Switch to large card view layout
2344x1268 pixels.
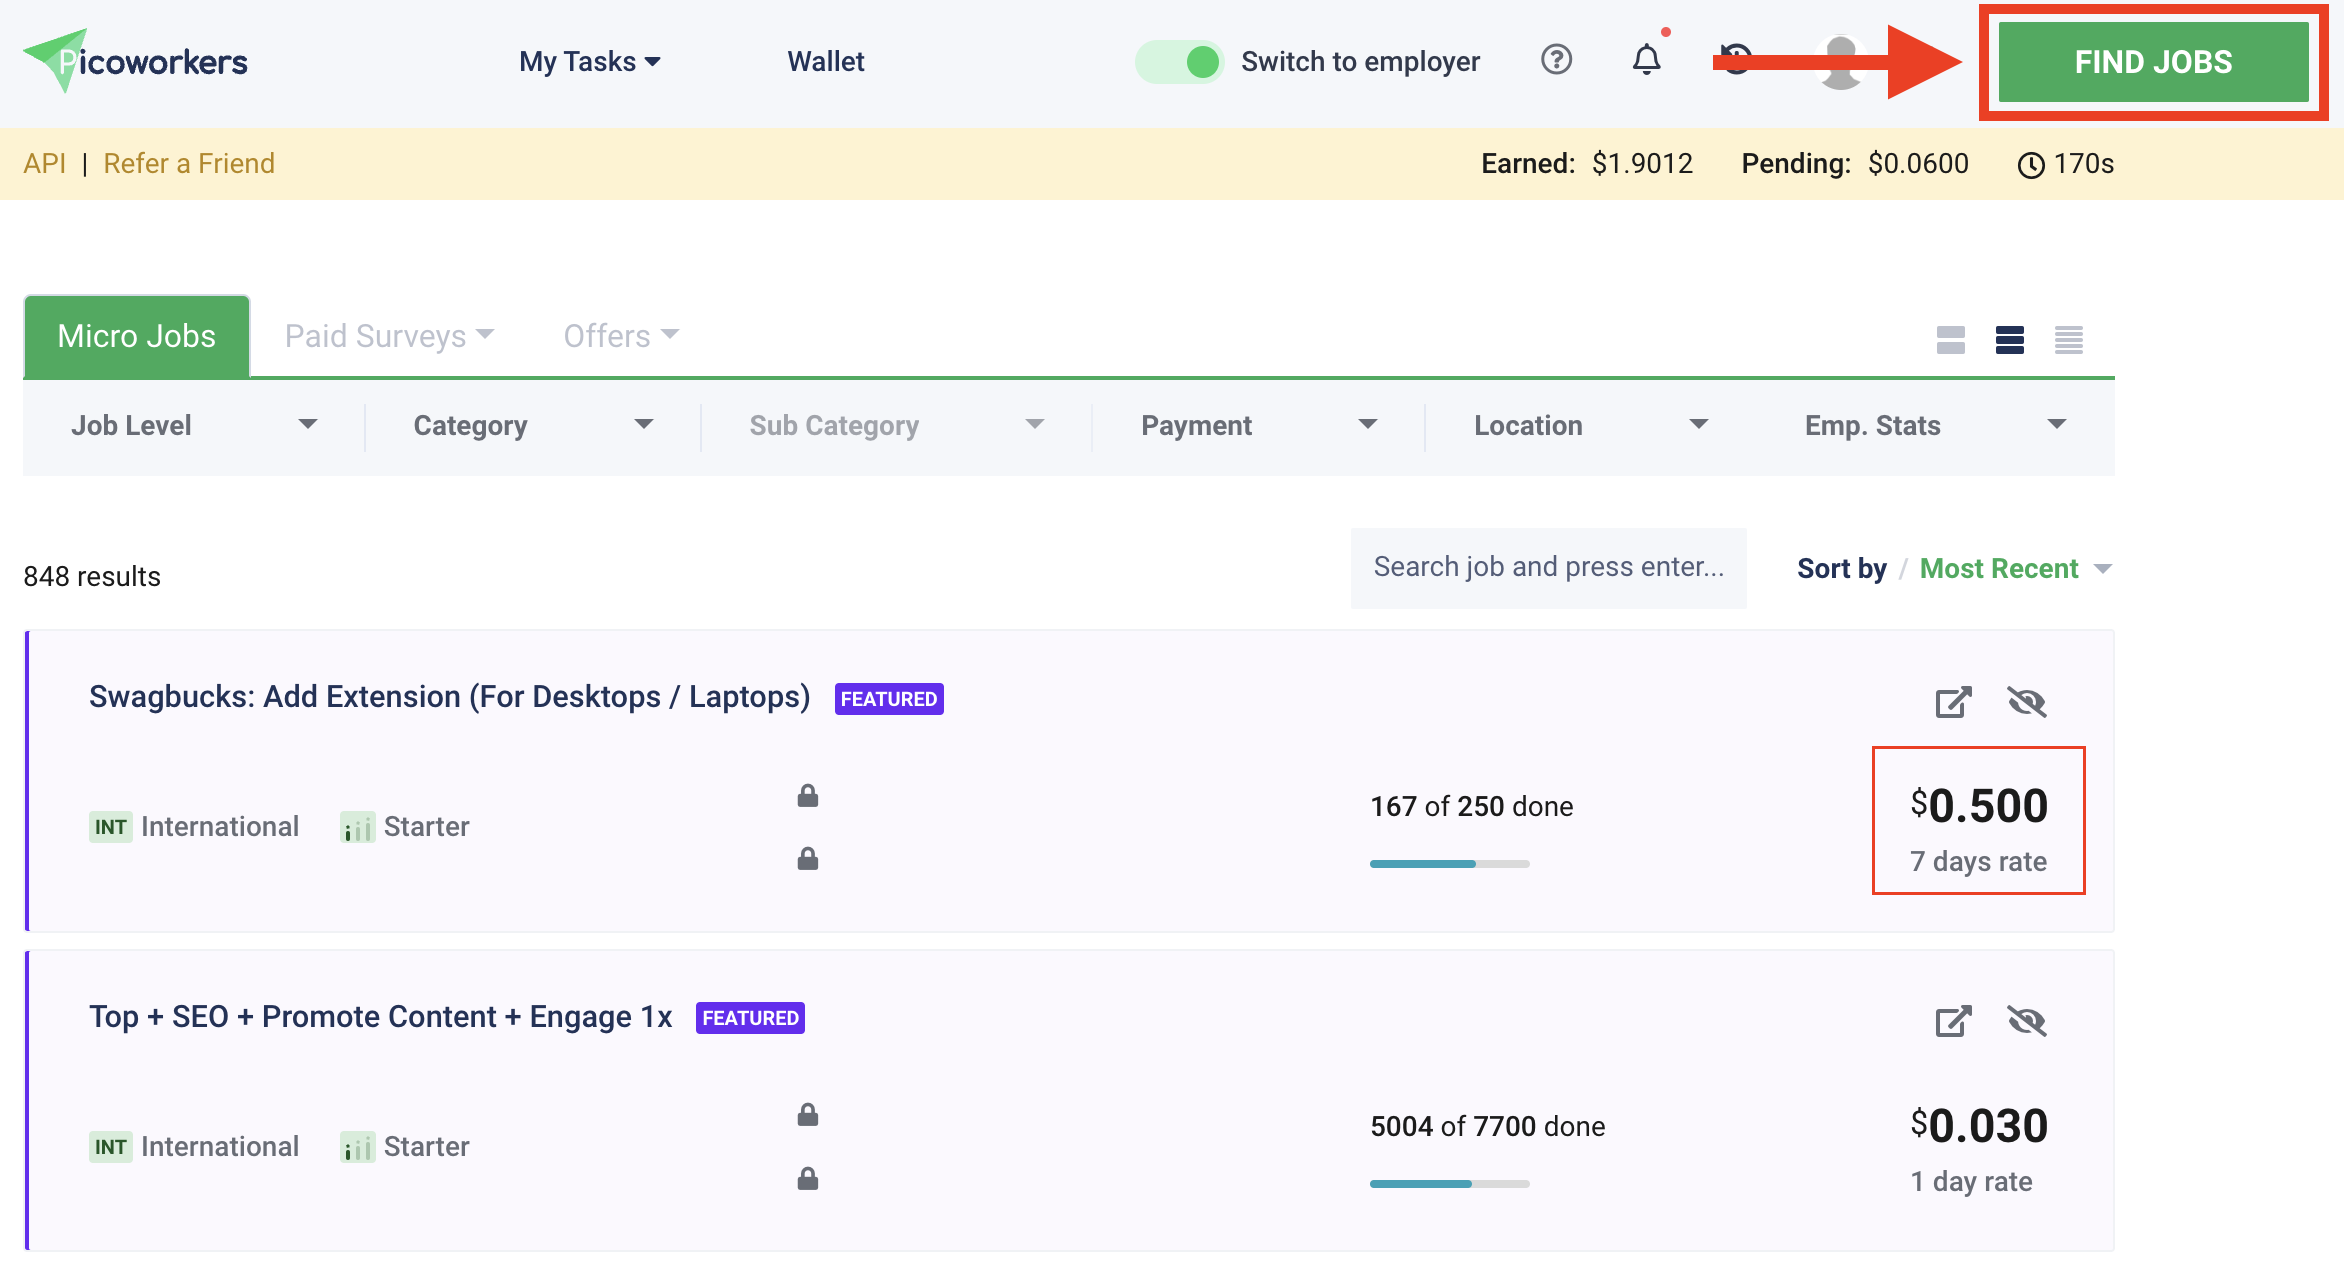pos(1950,340)
